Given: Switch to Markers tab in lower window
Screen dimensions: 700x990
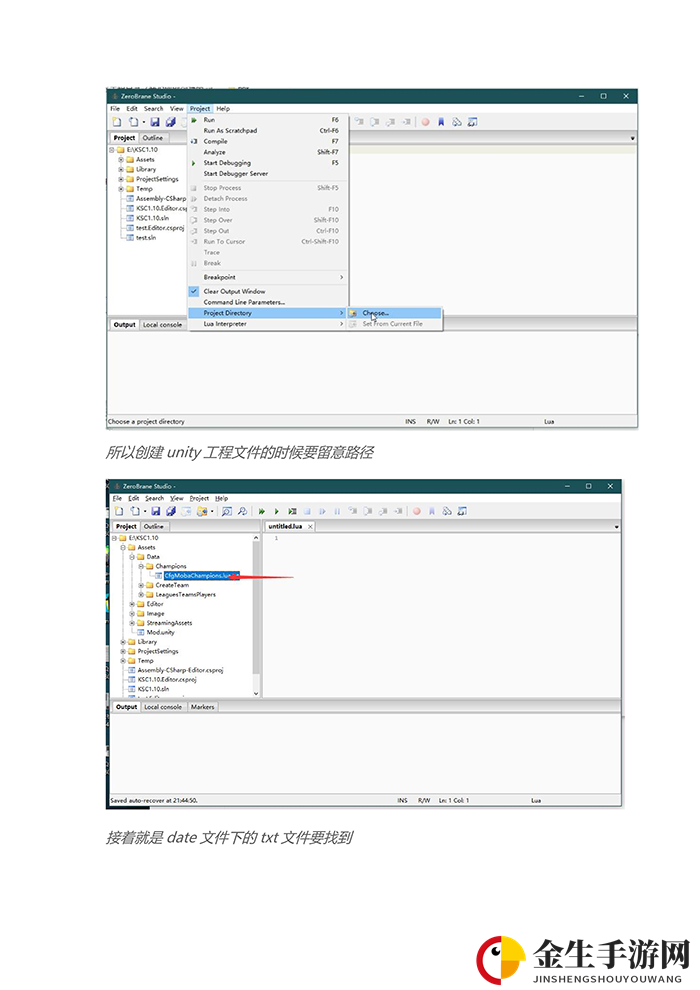Looking at the screenshot, I should [202, 707].
